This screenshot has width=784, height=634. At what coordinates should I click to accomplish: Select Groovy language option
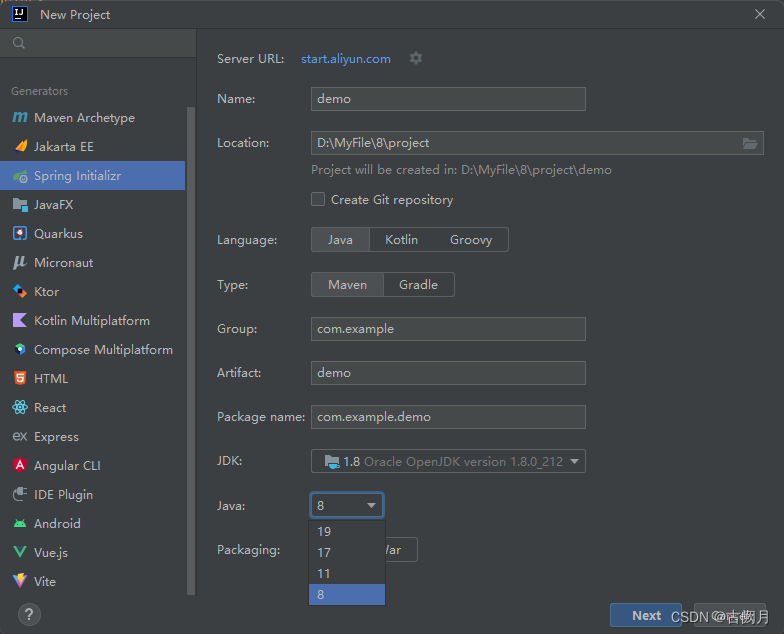click(471, 240)
